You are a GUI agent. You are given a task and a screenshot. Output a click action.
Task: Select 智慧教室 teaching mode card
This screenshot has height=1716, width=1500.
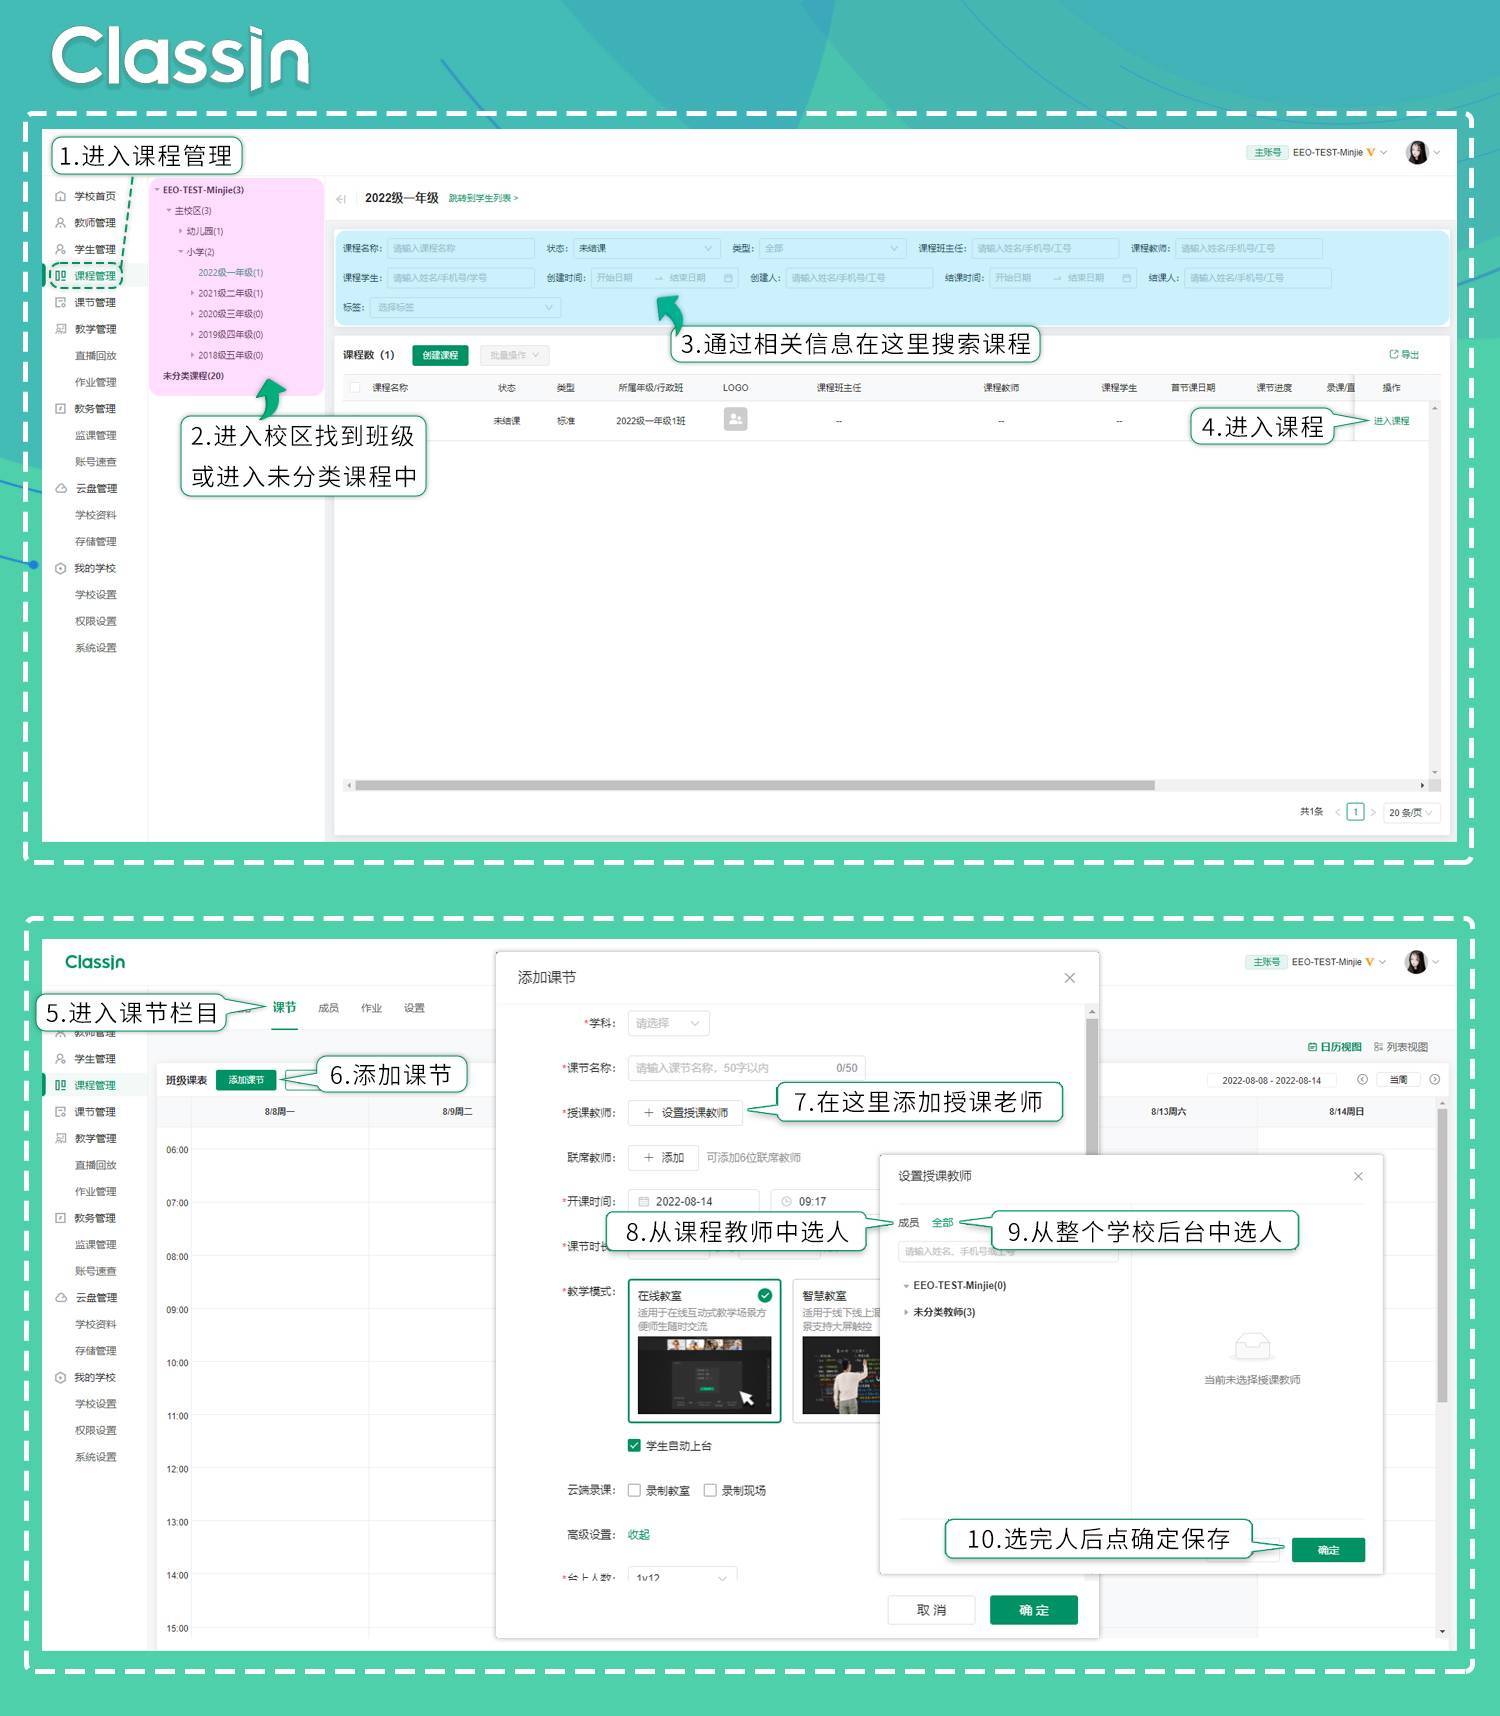pos(837,1350)
